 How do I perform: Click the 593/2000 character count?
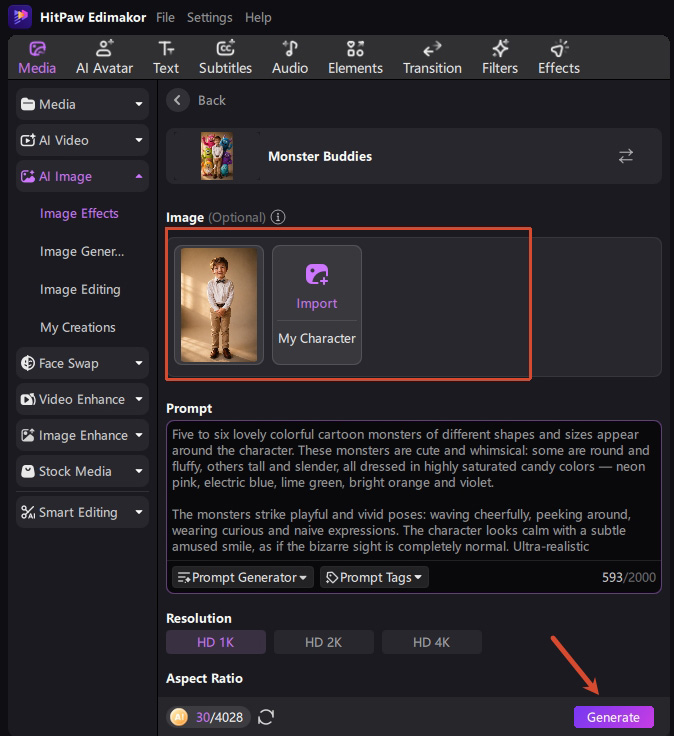point(629,577)
